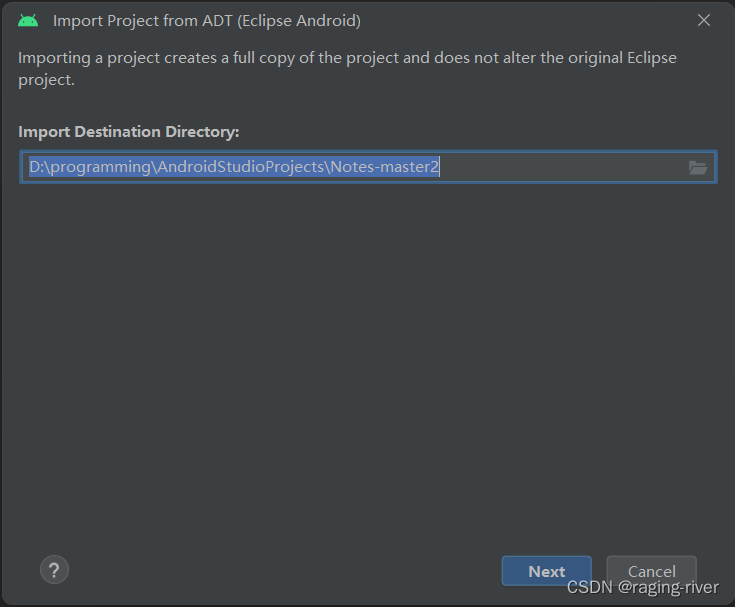The height and width of the screenshot is (607, 735).
Task: Open the folder browse icon in directory field
Action: pos(698,167)
